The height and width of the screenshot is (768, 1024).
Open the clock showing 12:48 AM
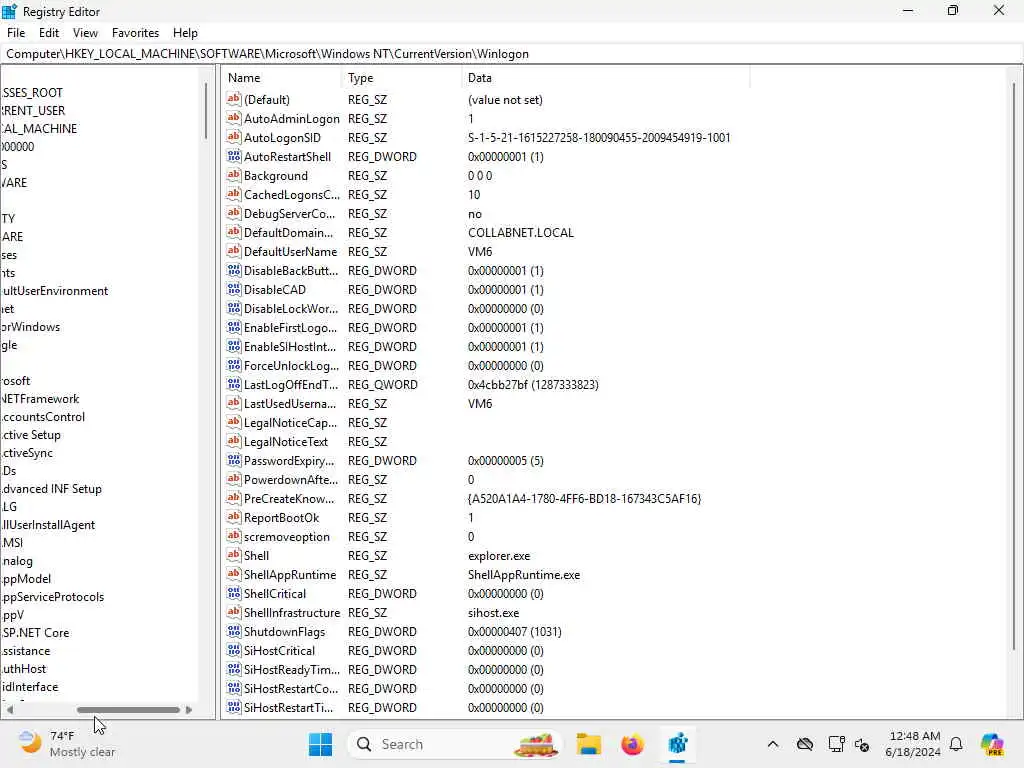914,744
